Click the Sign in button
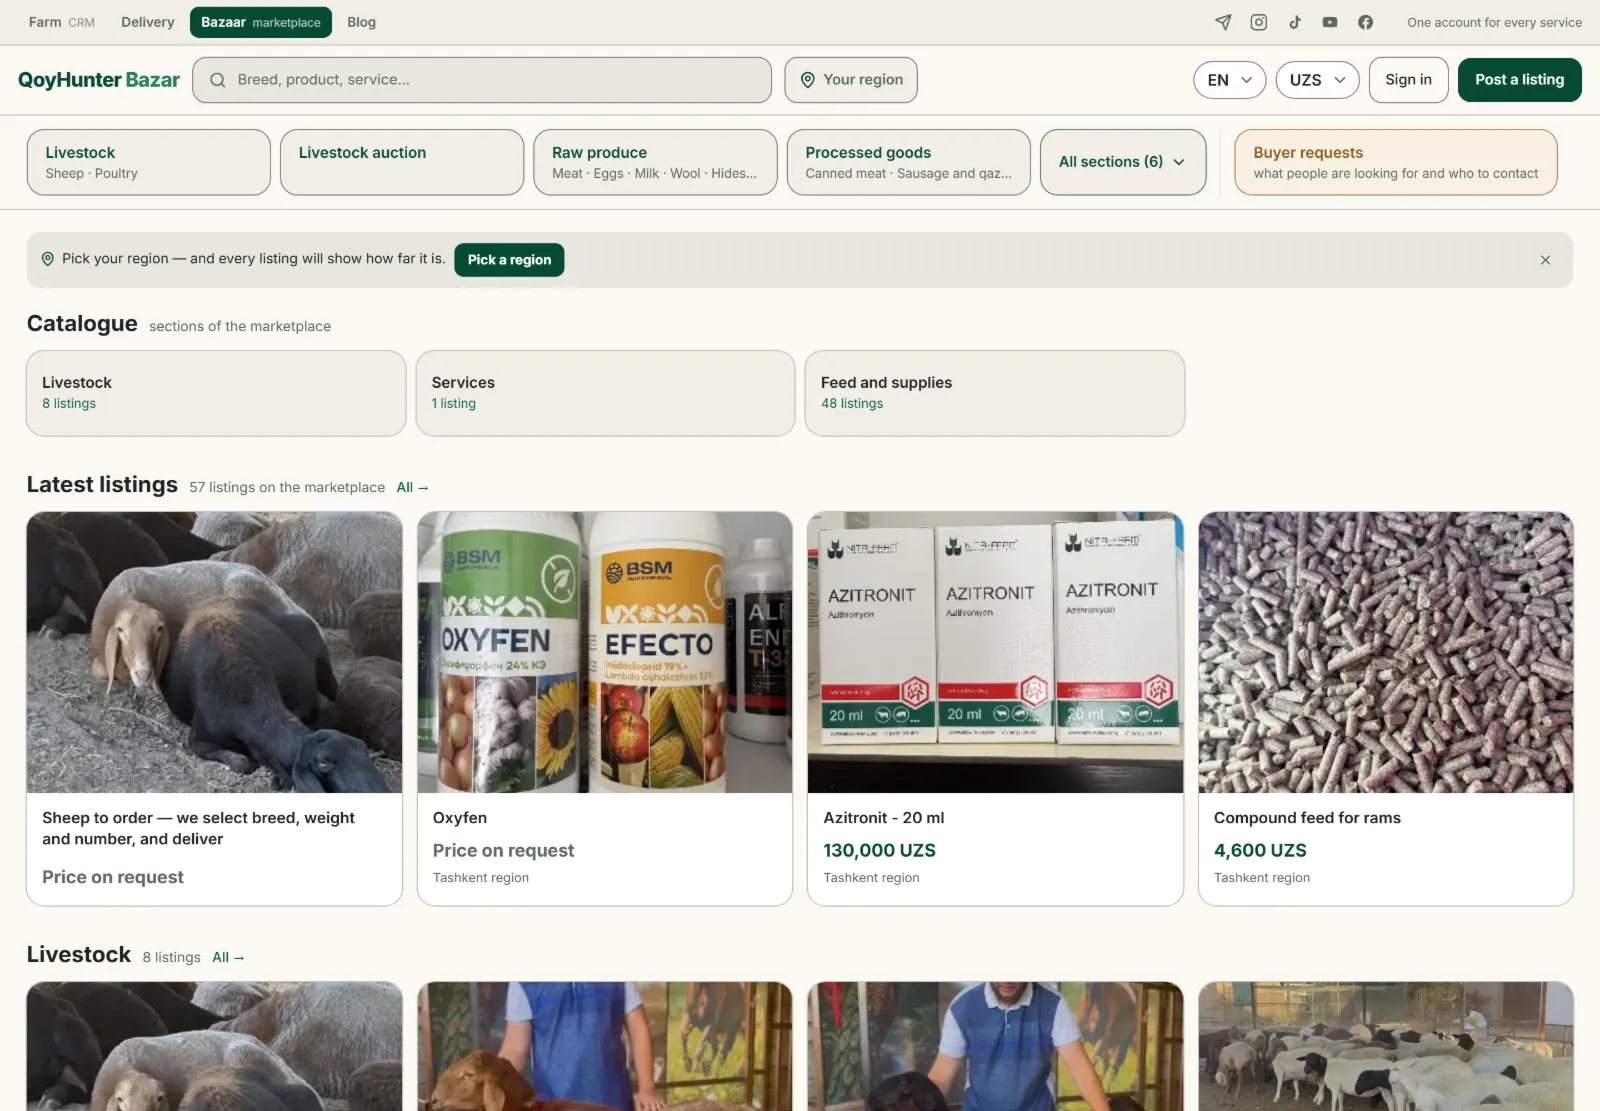Viewport: 1600px width, 1111px height. point(1408,80)
